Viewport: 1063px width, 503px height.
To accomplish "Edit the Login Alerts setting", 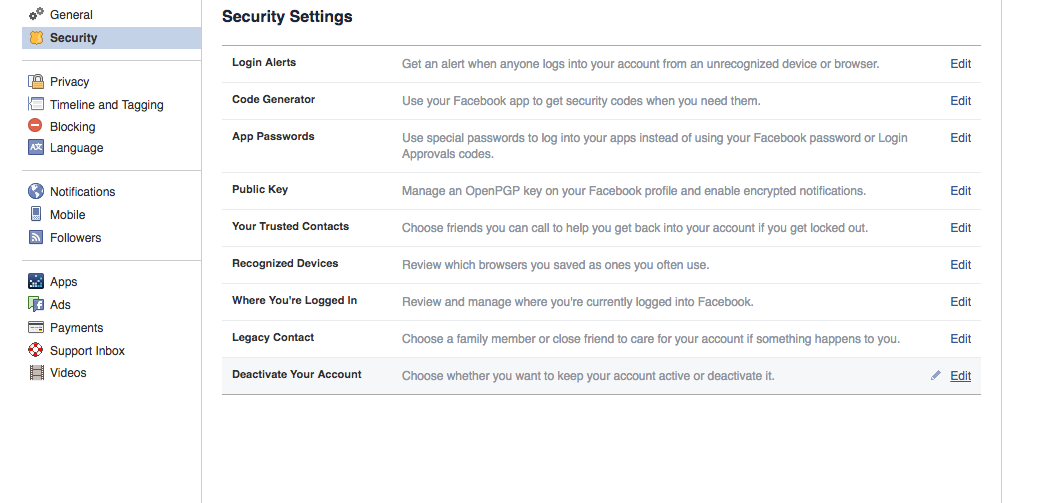I will (x=961, y=64).
